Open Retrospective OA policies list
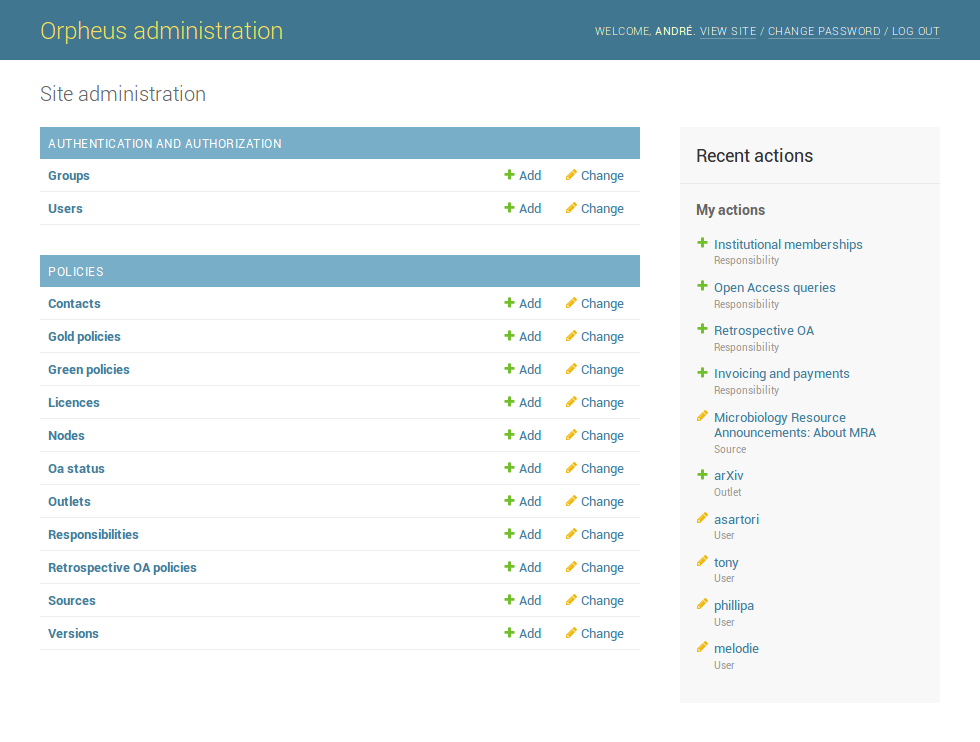 coord(122,568)
